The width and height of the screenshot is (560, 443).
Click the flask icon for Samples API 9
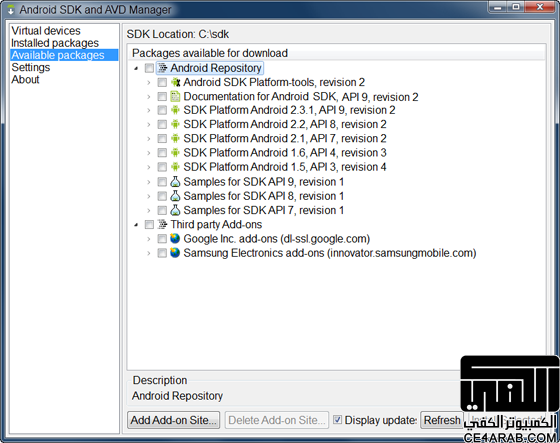175,181
